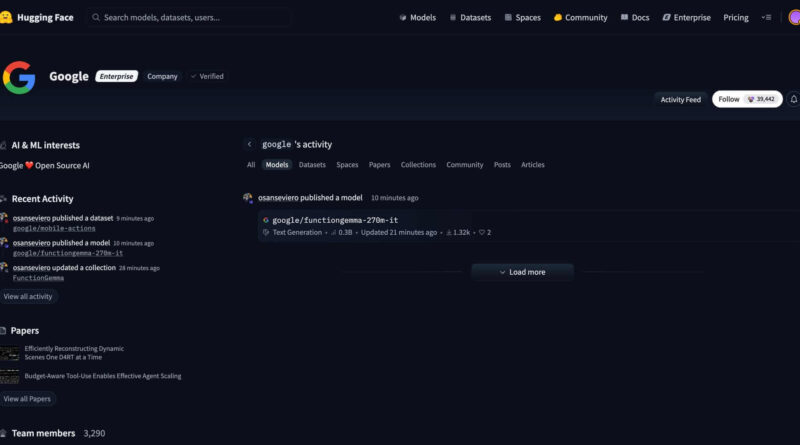Focus the search models, datasets, users field

pyautogui.click(x=190, y=17)
